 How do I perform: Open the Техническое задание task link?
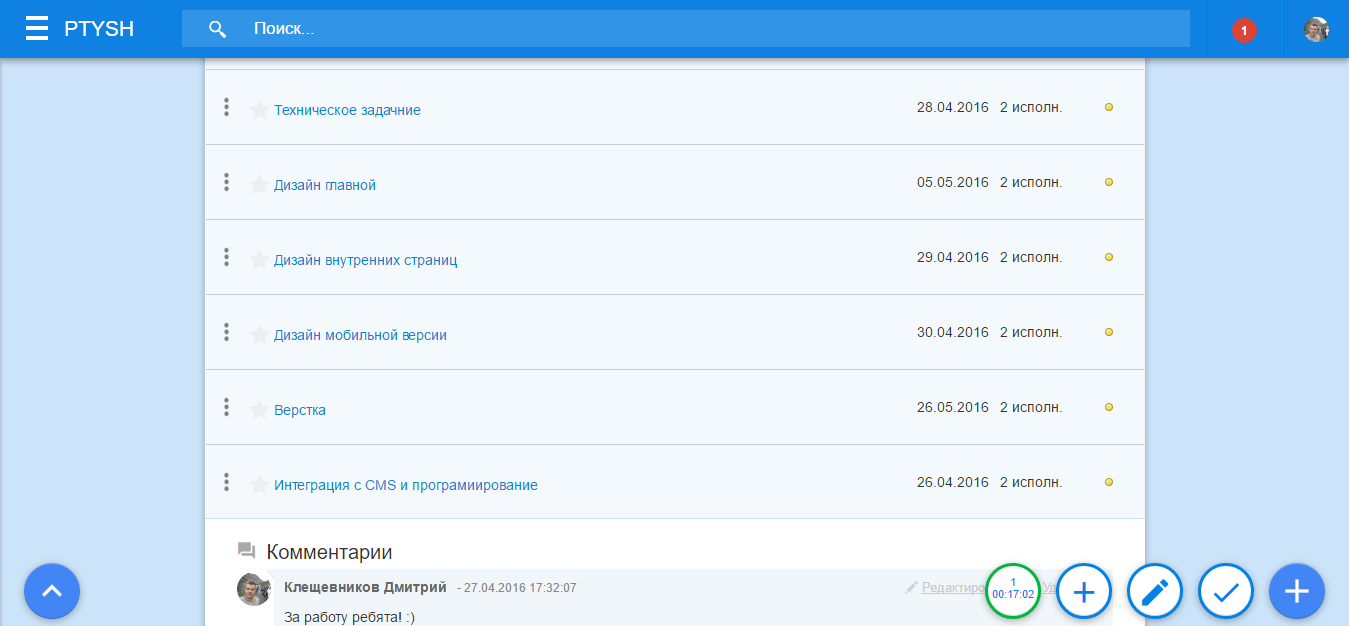click(x=347, y=110)
